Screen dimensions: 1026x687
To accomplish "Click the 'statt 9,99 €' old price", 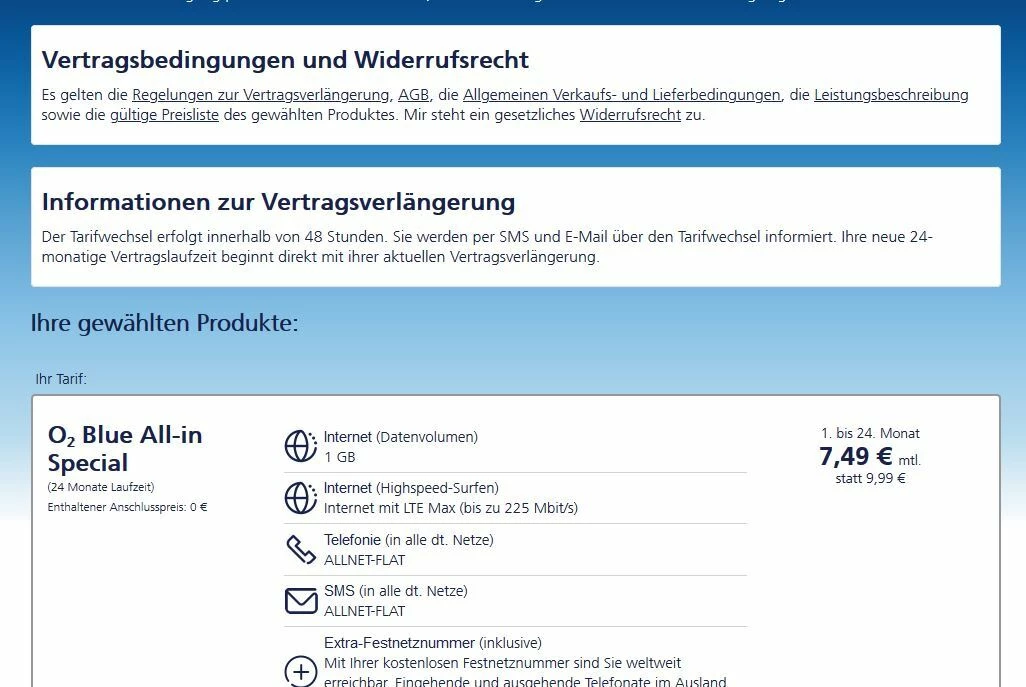I will pos(870,479).
